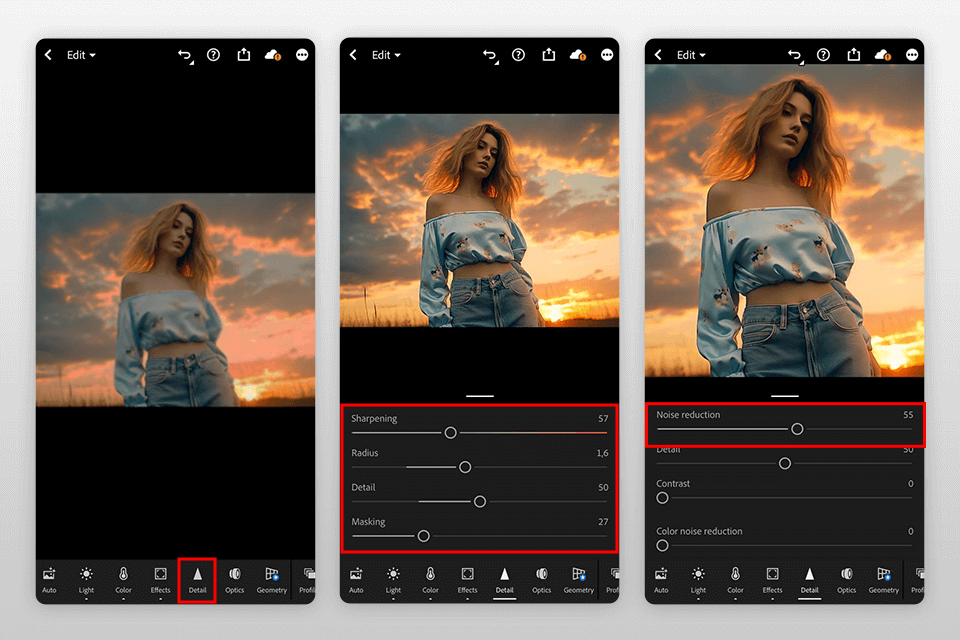
Task: Click the Radius slider handle
Action: (x=465, y=467)
